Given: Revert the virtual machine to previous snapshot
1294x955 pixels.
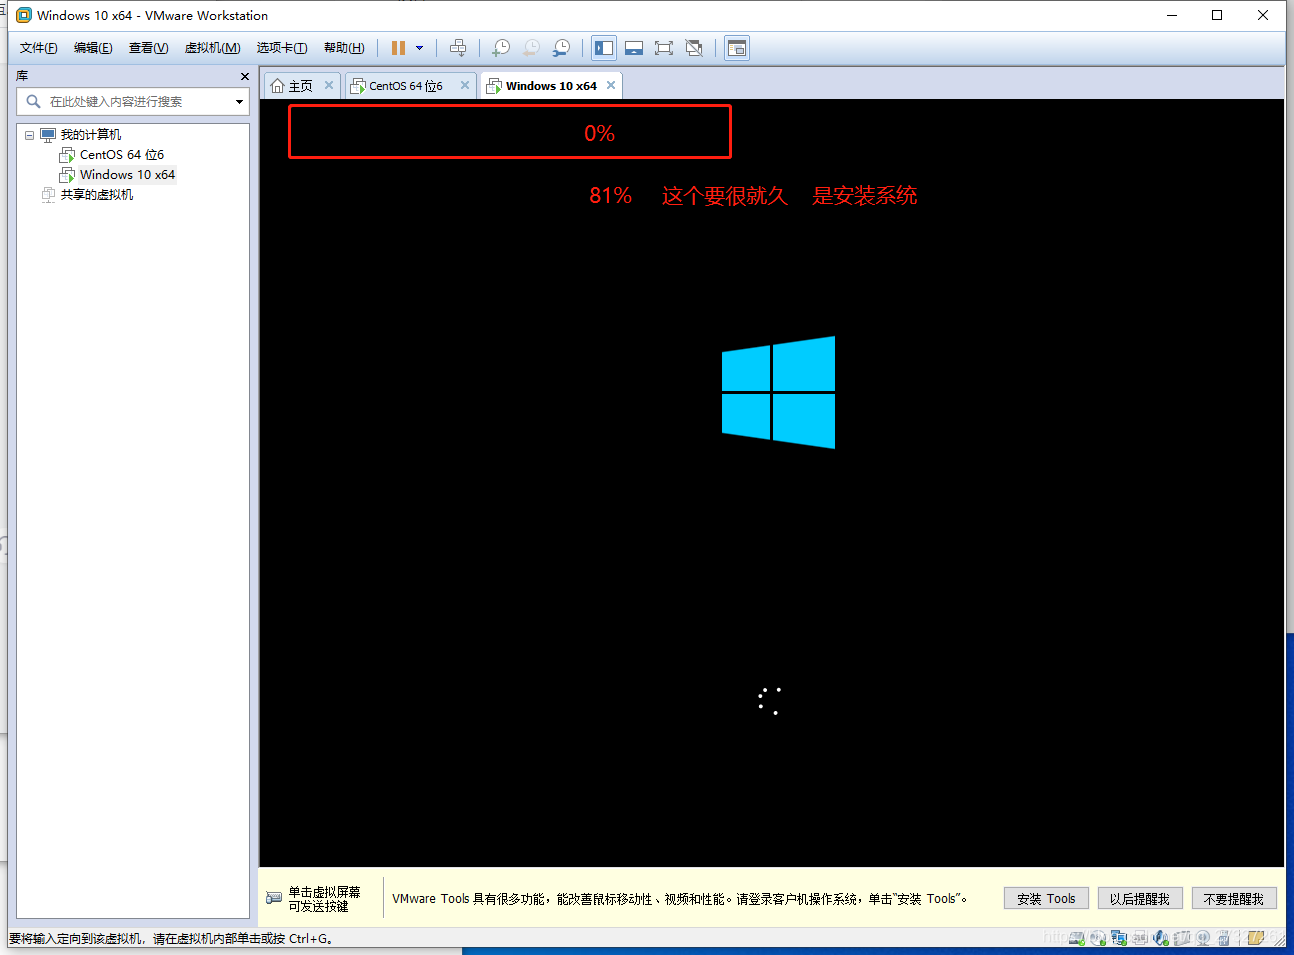Looking at the screenshot, I should coord(531,48).
